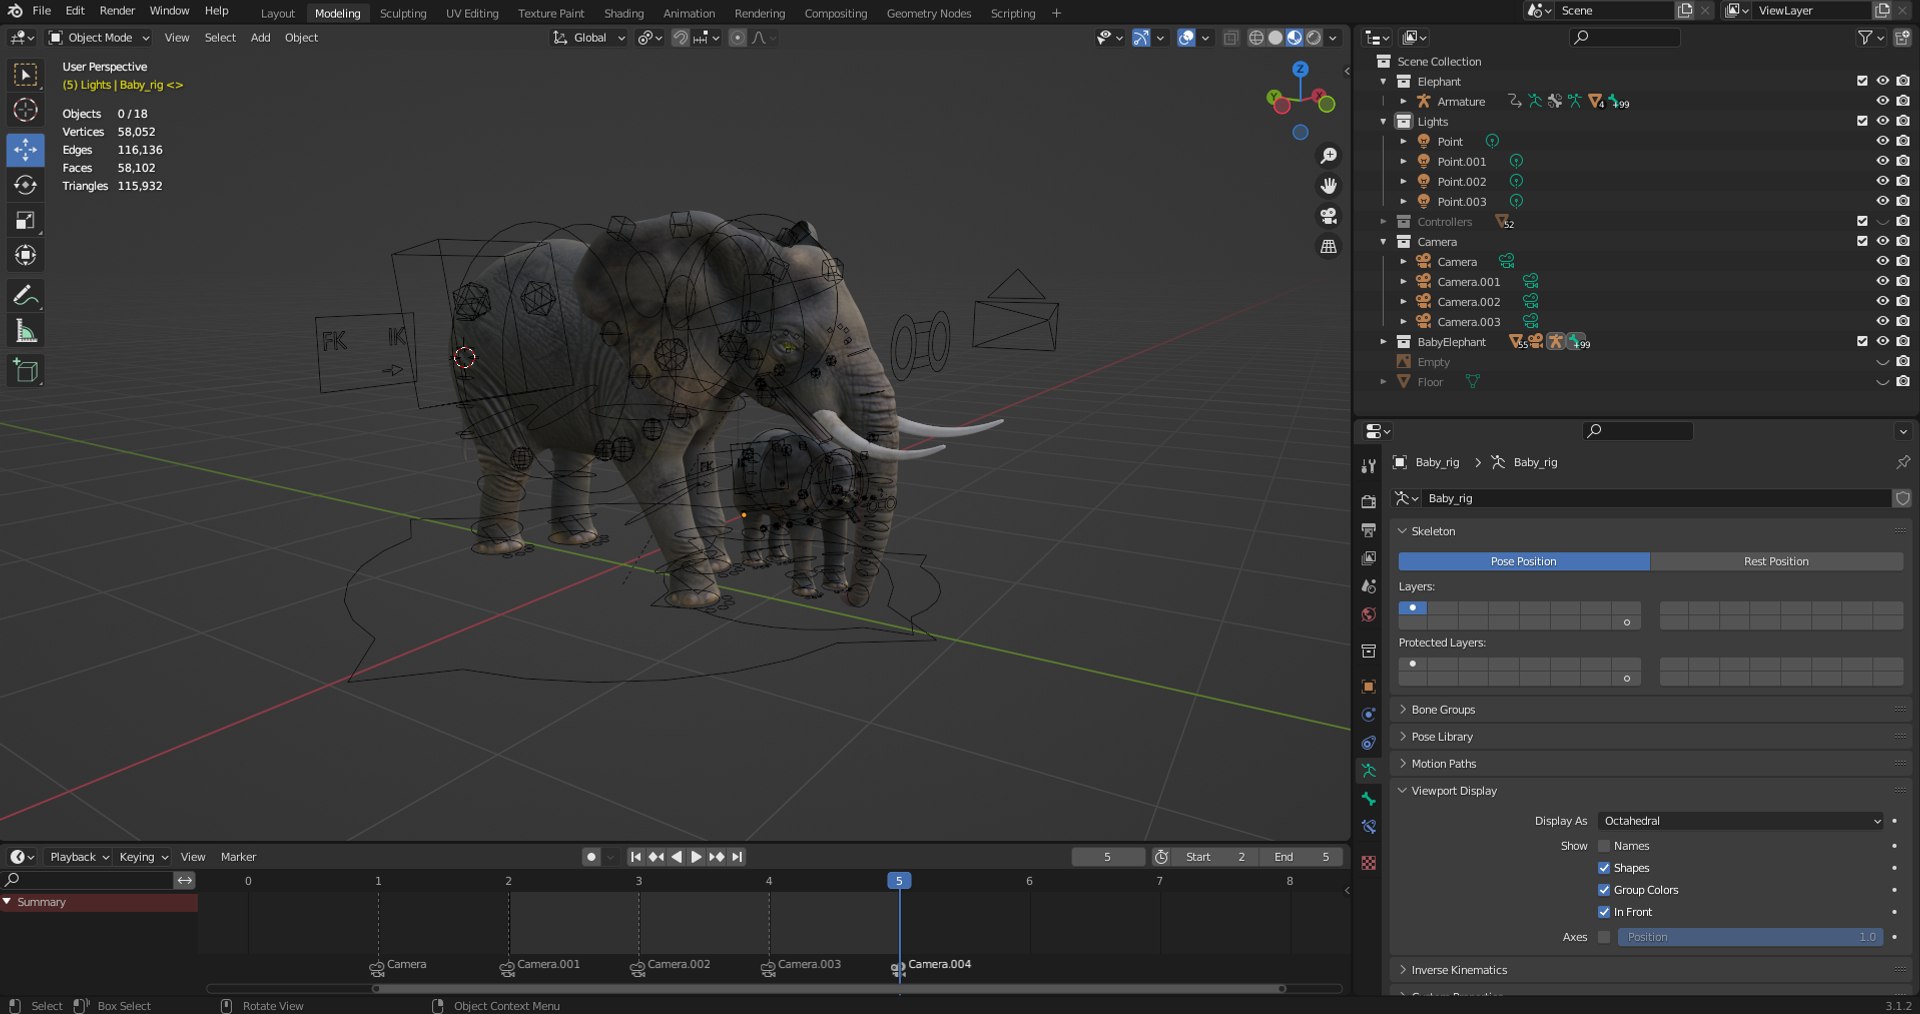Switch perspective/orthographic grid icon
Image resolution: width=1920 pixels, height=1014 pixels.
click(1328, 246)
